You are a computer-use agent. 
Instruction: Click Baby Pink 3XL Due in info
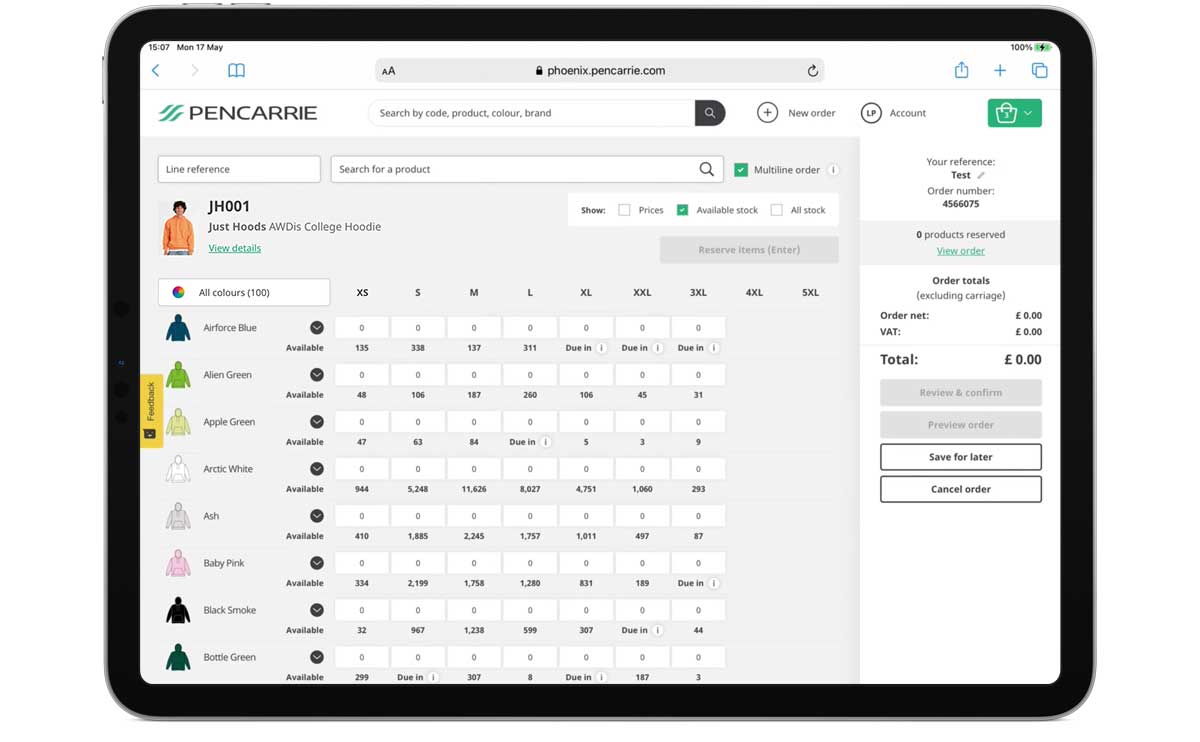click(714, 583)
